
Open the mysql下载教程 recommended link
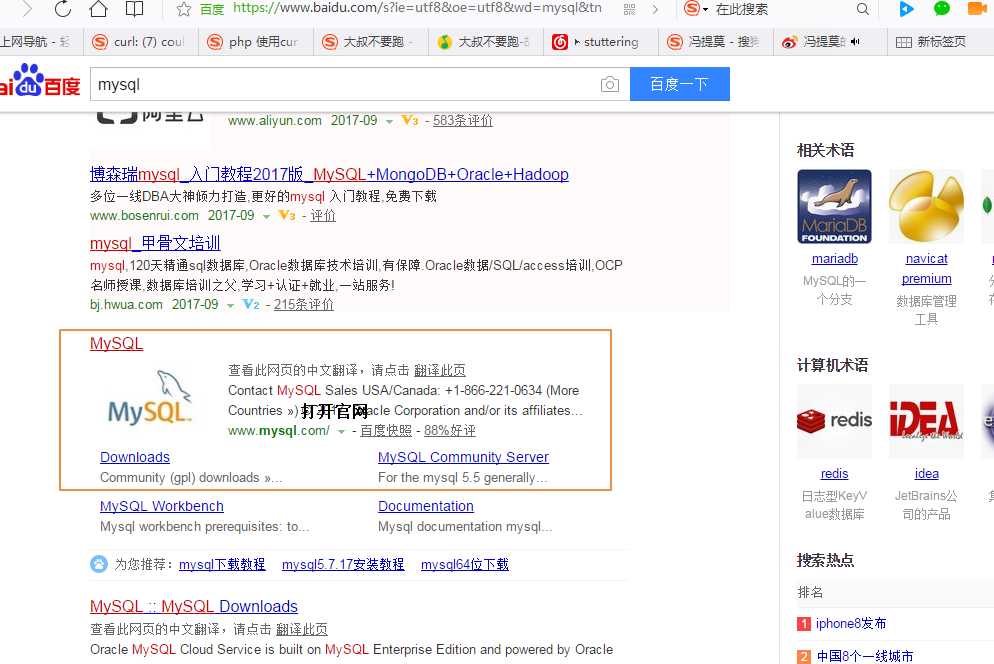coord(222,563)
